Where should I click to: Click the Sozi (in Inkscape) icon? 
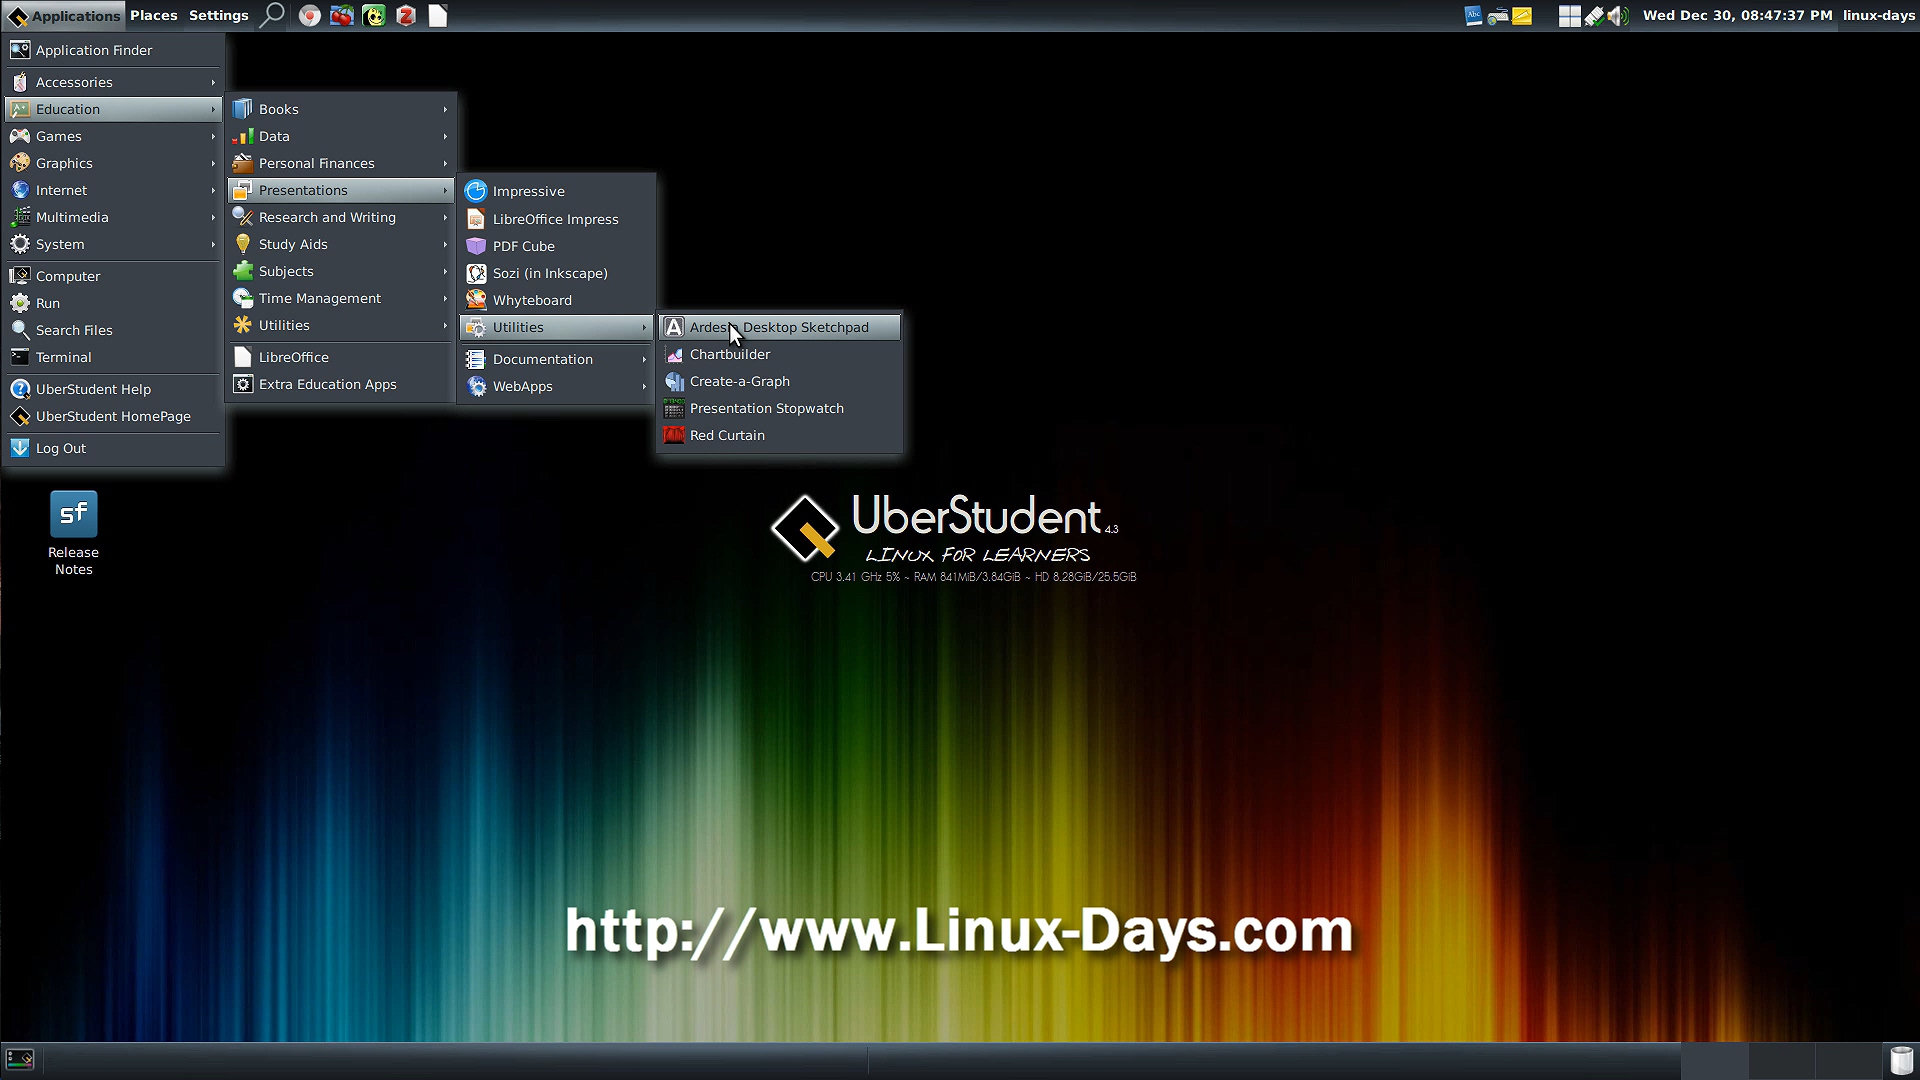[476, 273]
